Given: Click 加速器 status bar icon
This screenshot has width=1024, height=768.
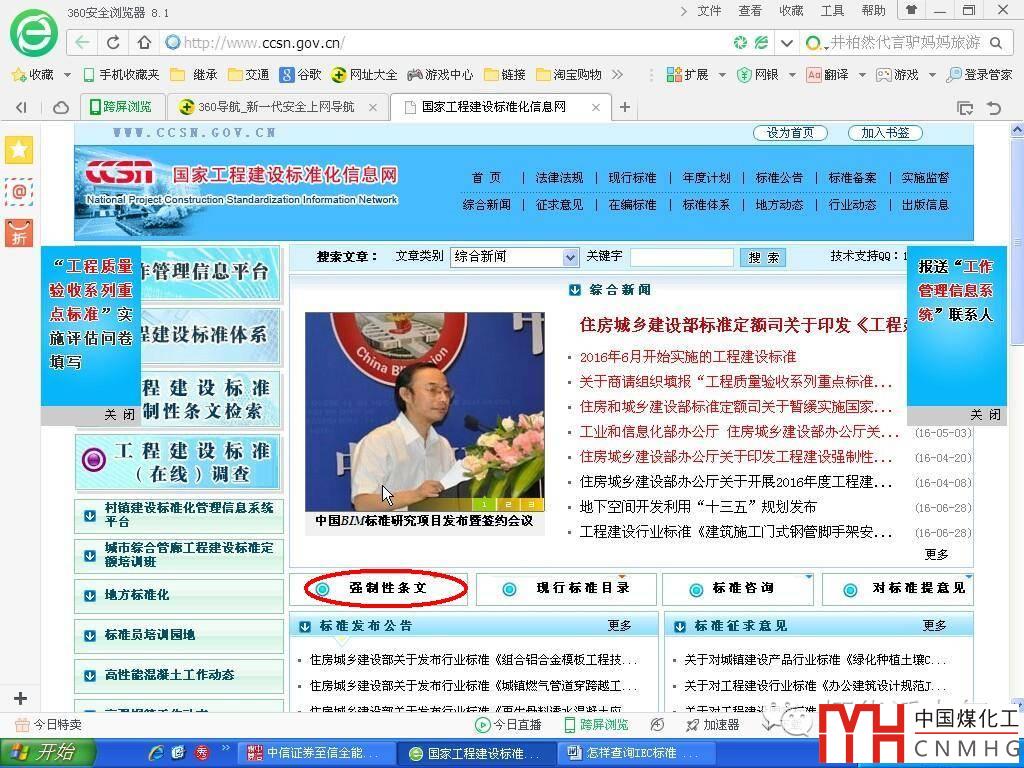Looking at the screenshot, I should (x=712, y=724).
